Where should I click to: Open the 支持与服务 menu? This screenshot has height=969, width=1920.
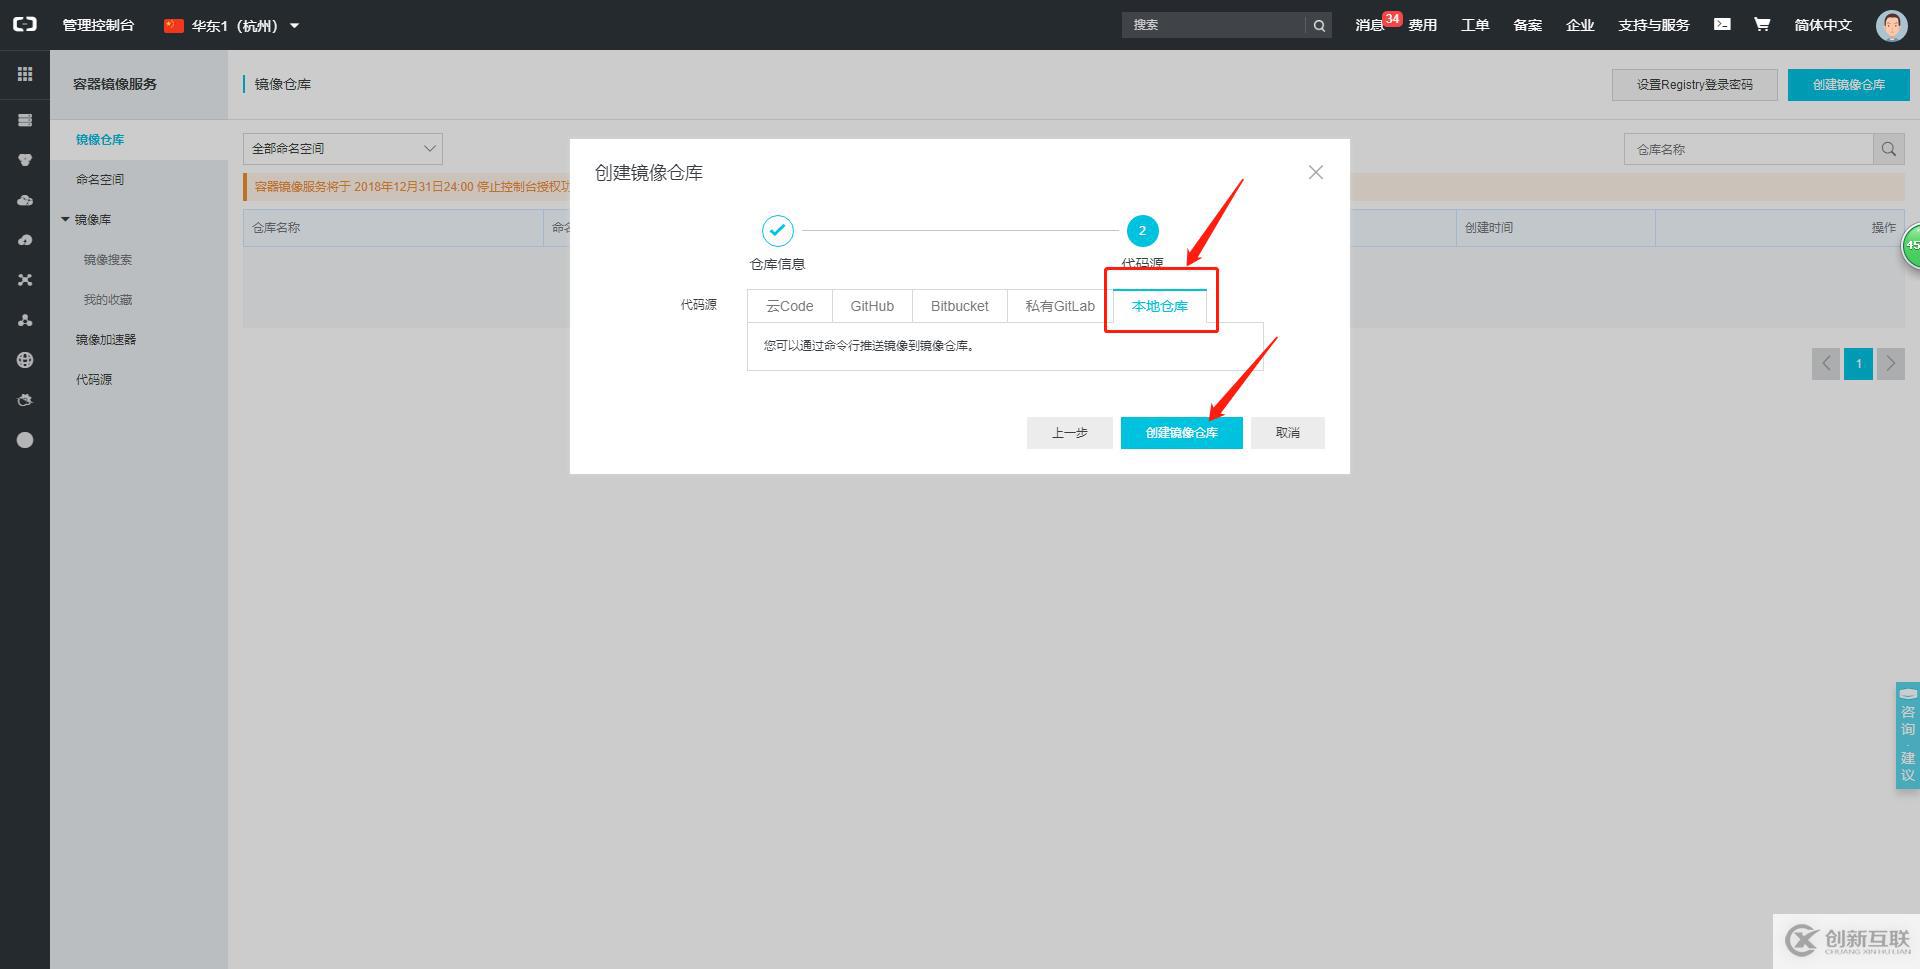click(1654, 25)
